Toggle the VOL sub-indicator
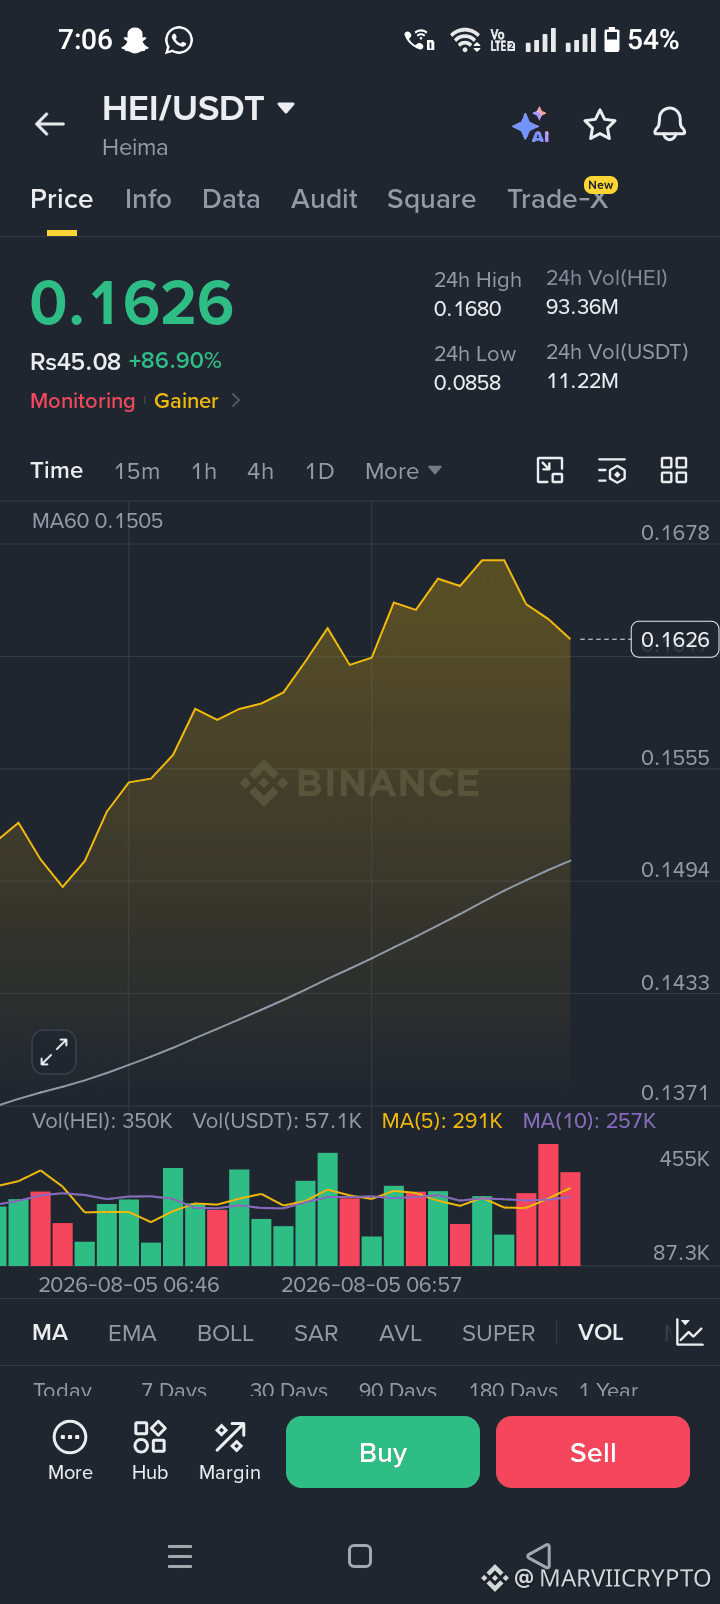The width and height of the screenshot is (720, 1604). click(x=600, y=1332)
